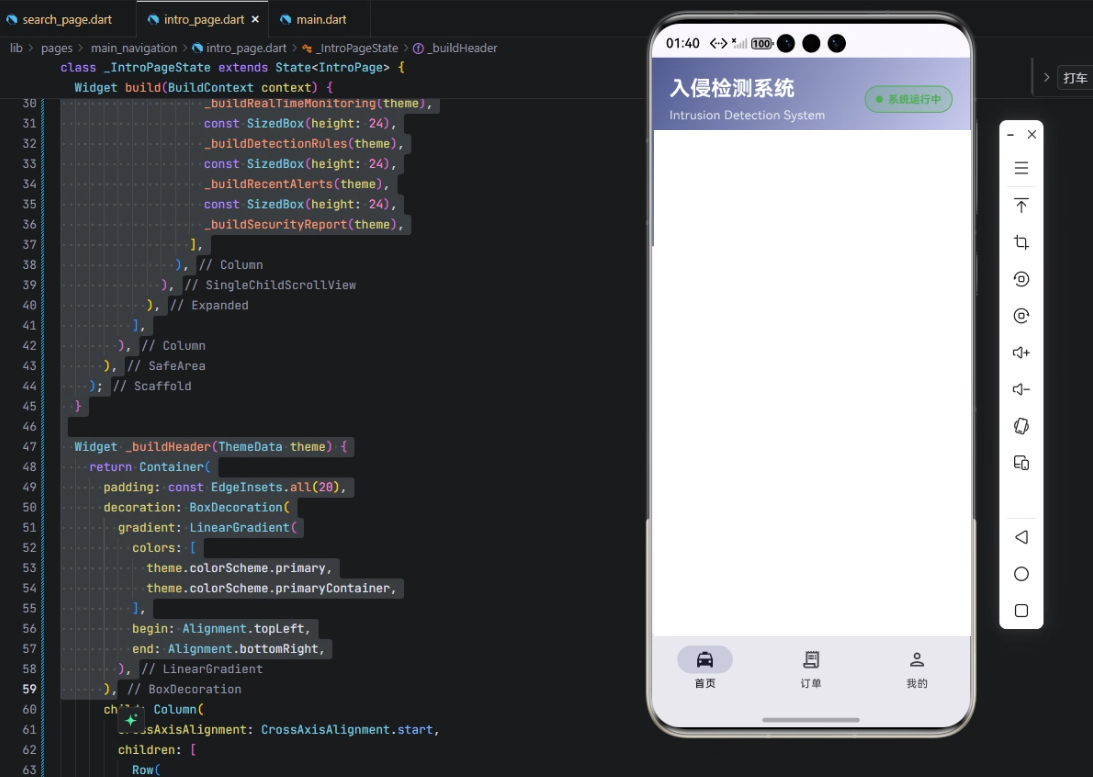Tap the emulator home circle button

(x=1021, y=574)
